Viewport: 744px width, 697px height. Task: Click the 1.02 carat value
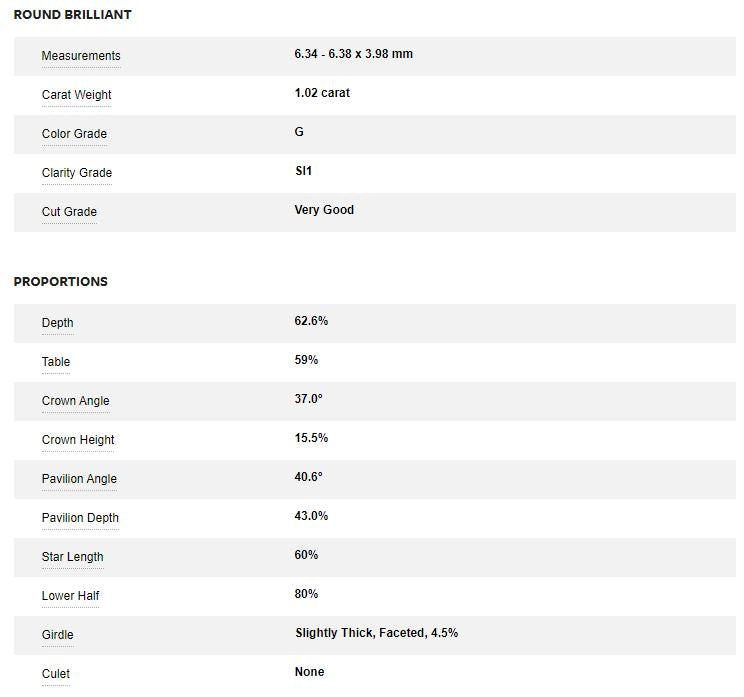click(x=322, y=93)
